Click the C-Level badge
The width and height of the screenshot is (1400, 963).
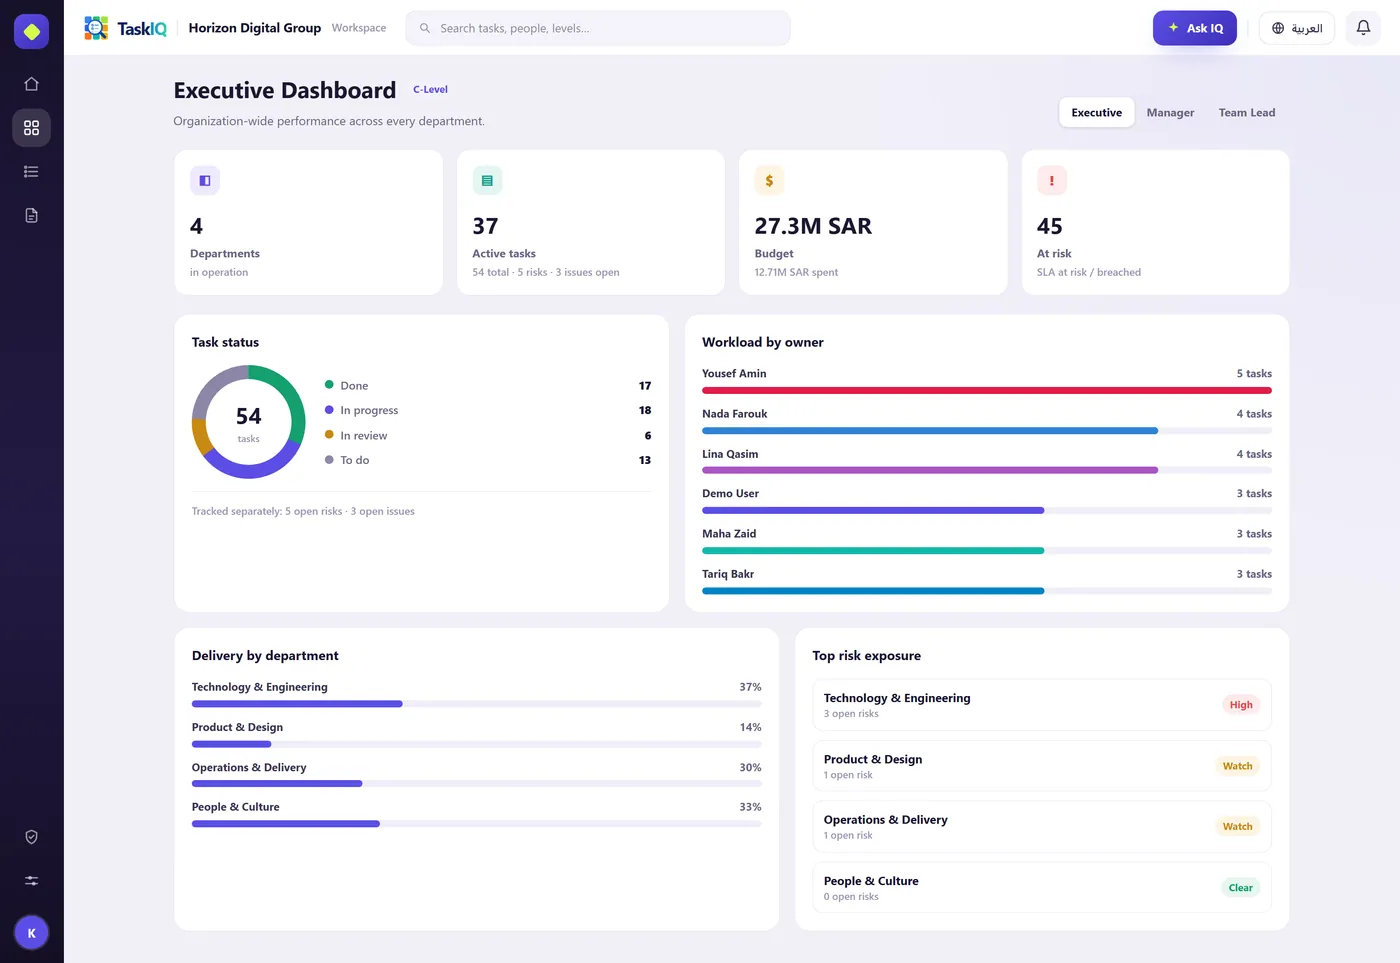coord(430,89)
